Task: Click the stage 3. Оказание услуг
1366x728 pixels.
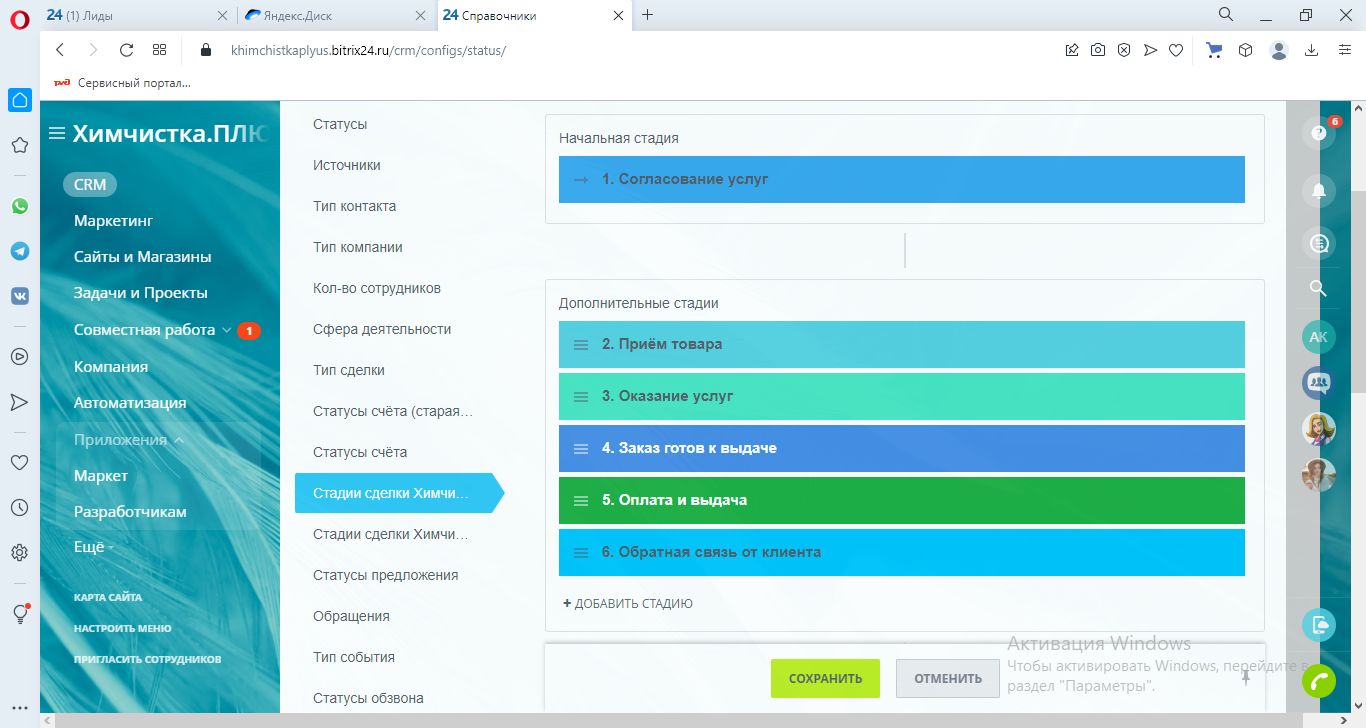Action: (x=902, y=396)
